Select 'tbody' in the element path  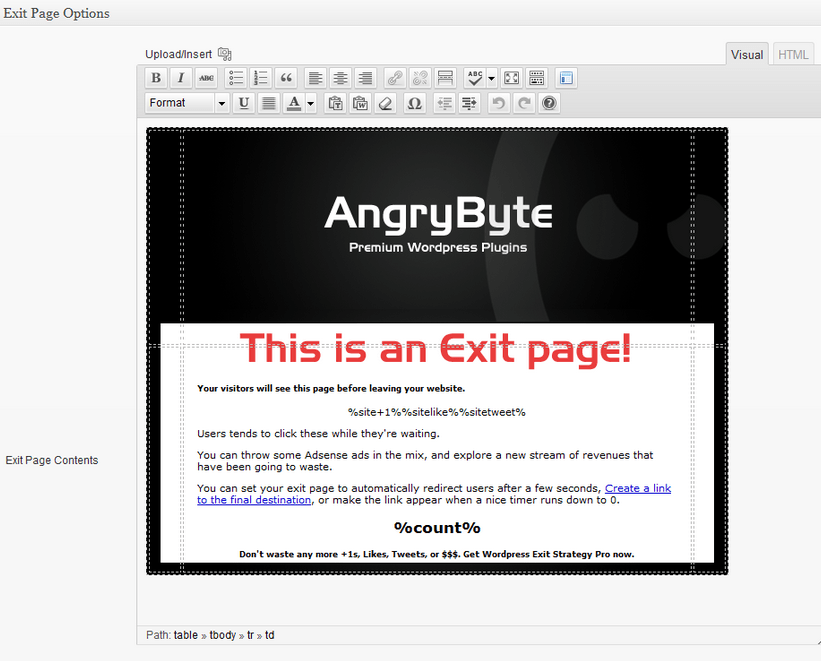pos(223,635)
